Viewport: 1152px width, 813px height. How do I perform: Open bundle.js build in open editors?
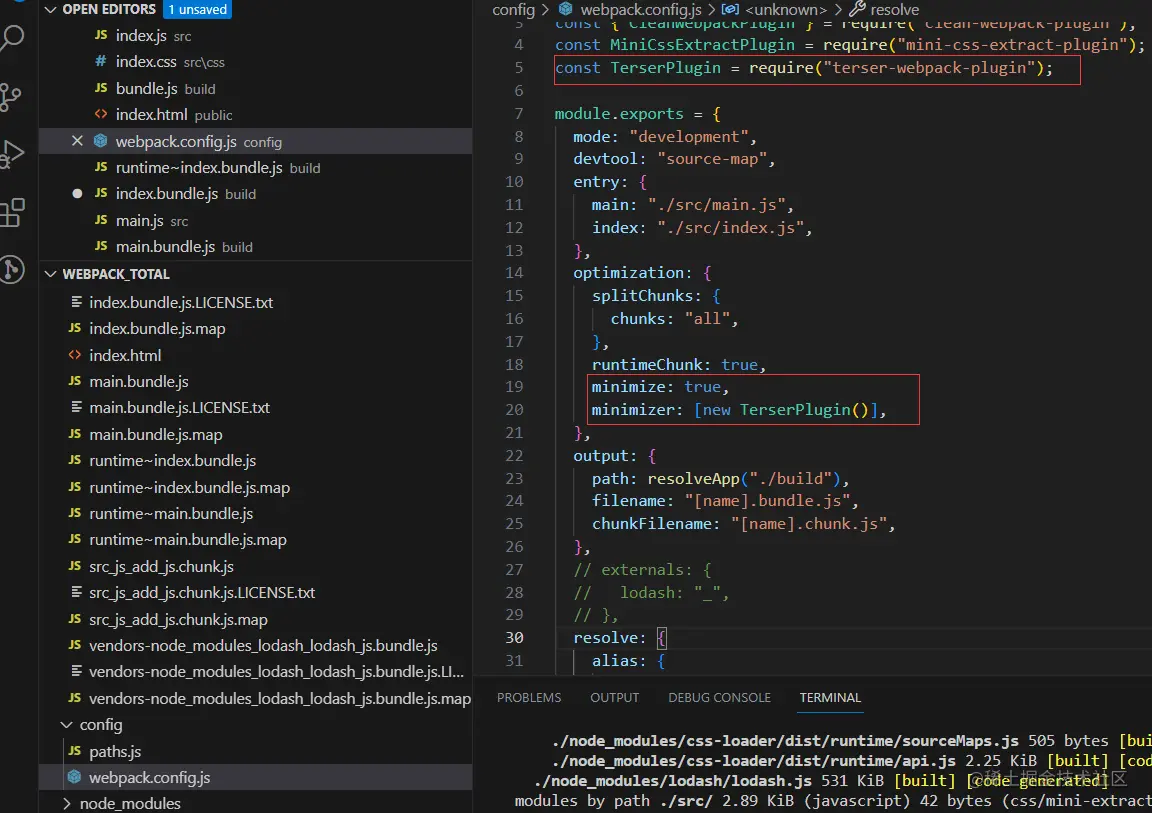coord(256,88)
